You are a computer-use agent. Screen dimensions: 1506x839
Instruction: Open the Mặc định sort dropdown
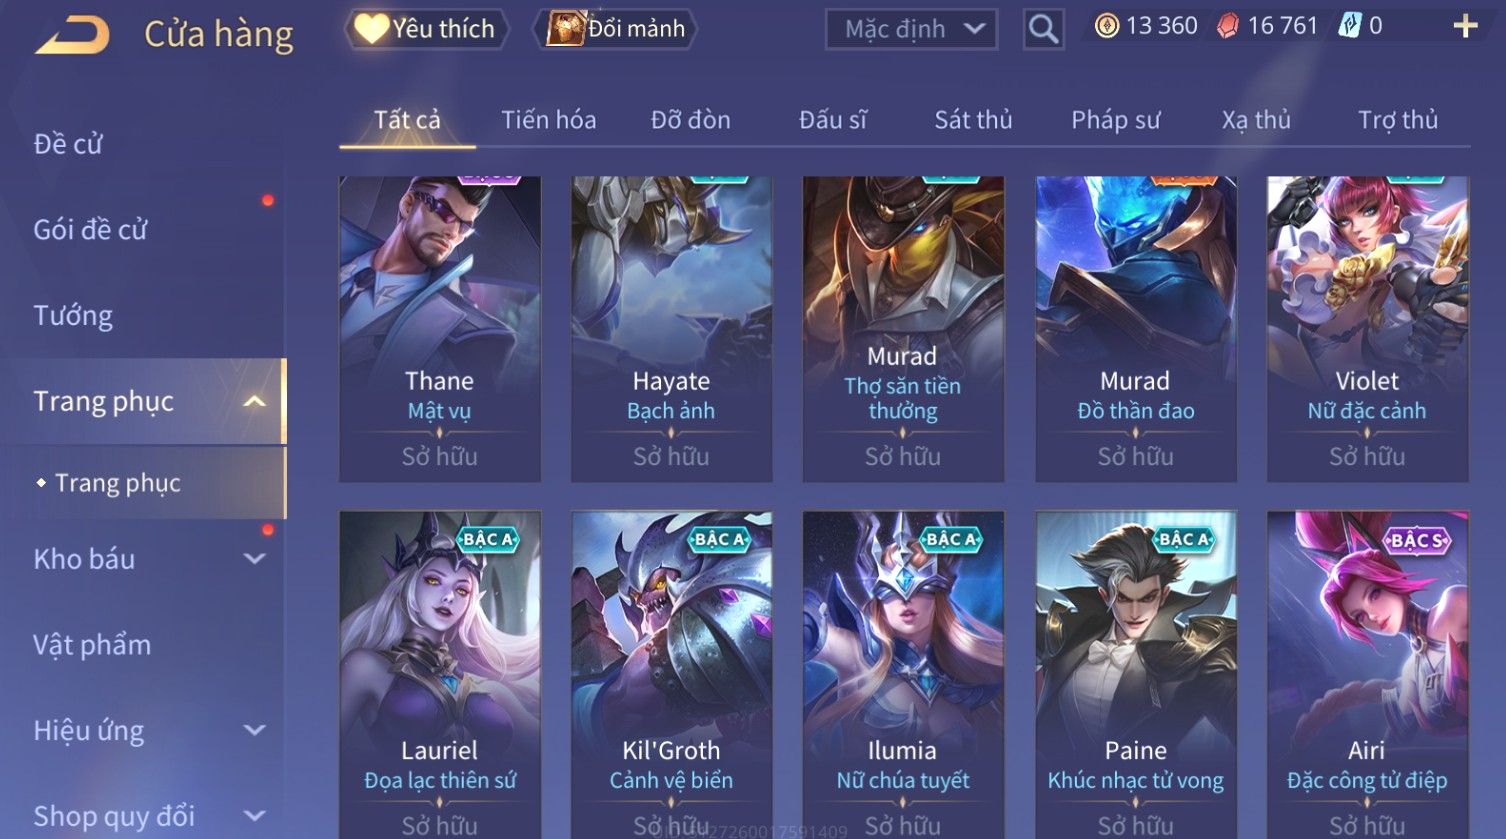pyautogui.click(x=911, y=29)
